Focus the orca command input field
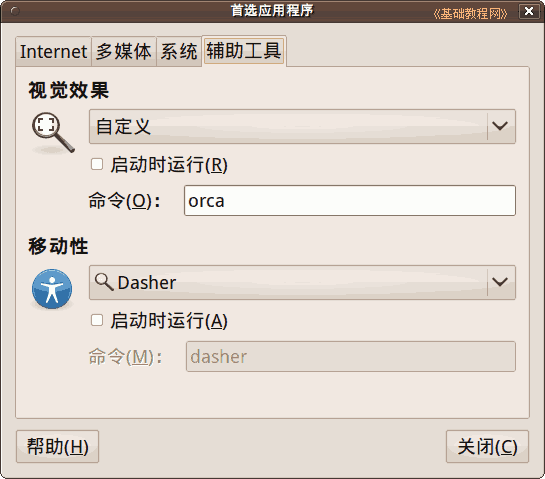Image resolution: width=545 pixels, height=479 pixels. tap(350, 201)
